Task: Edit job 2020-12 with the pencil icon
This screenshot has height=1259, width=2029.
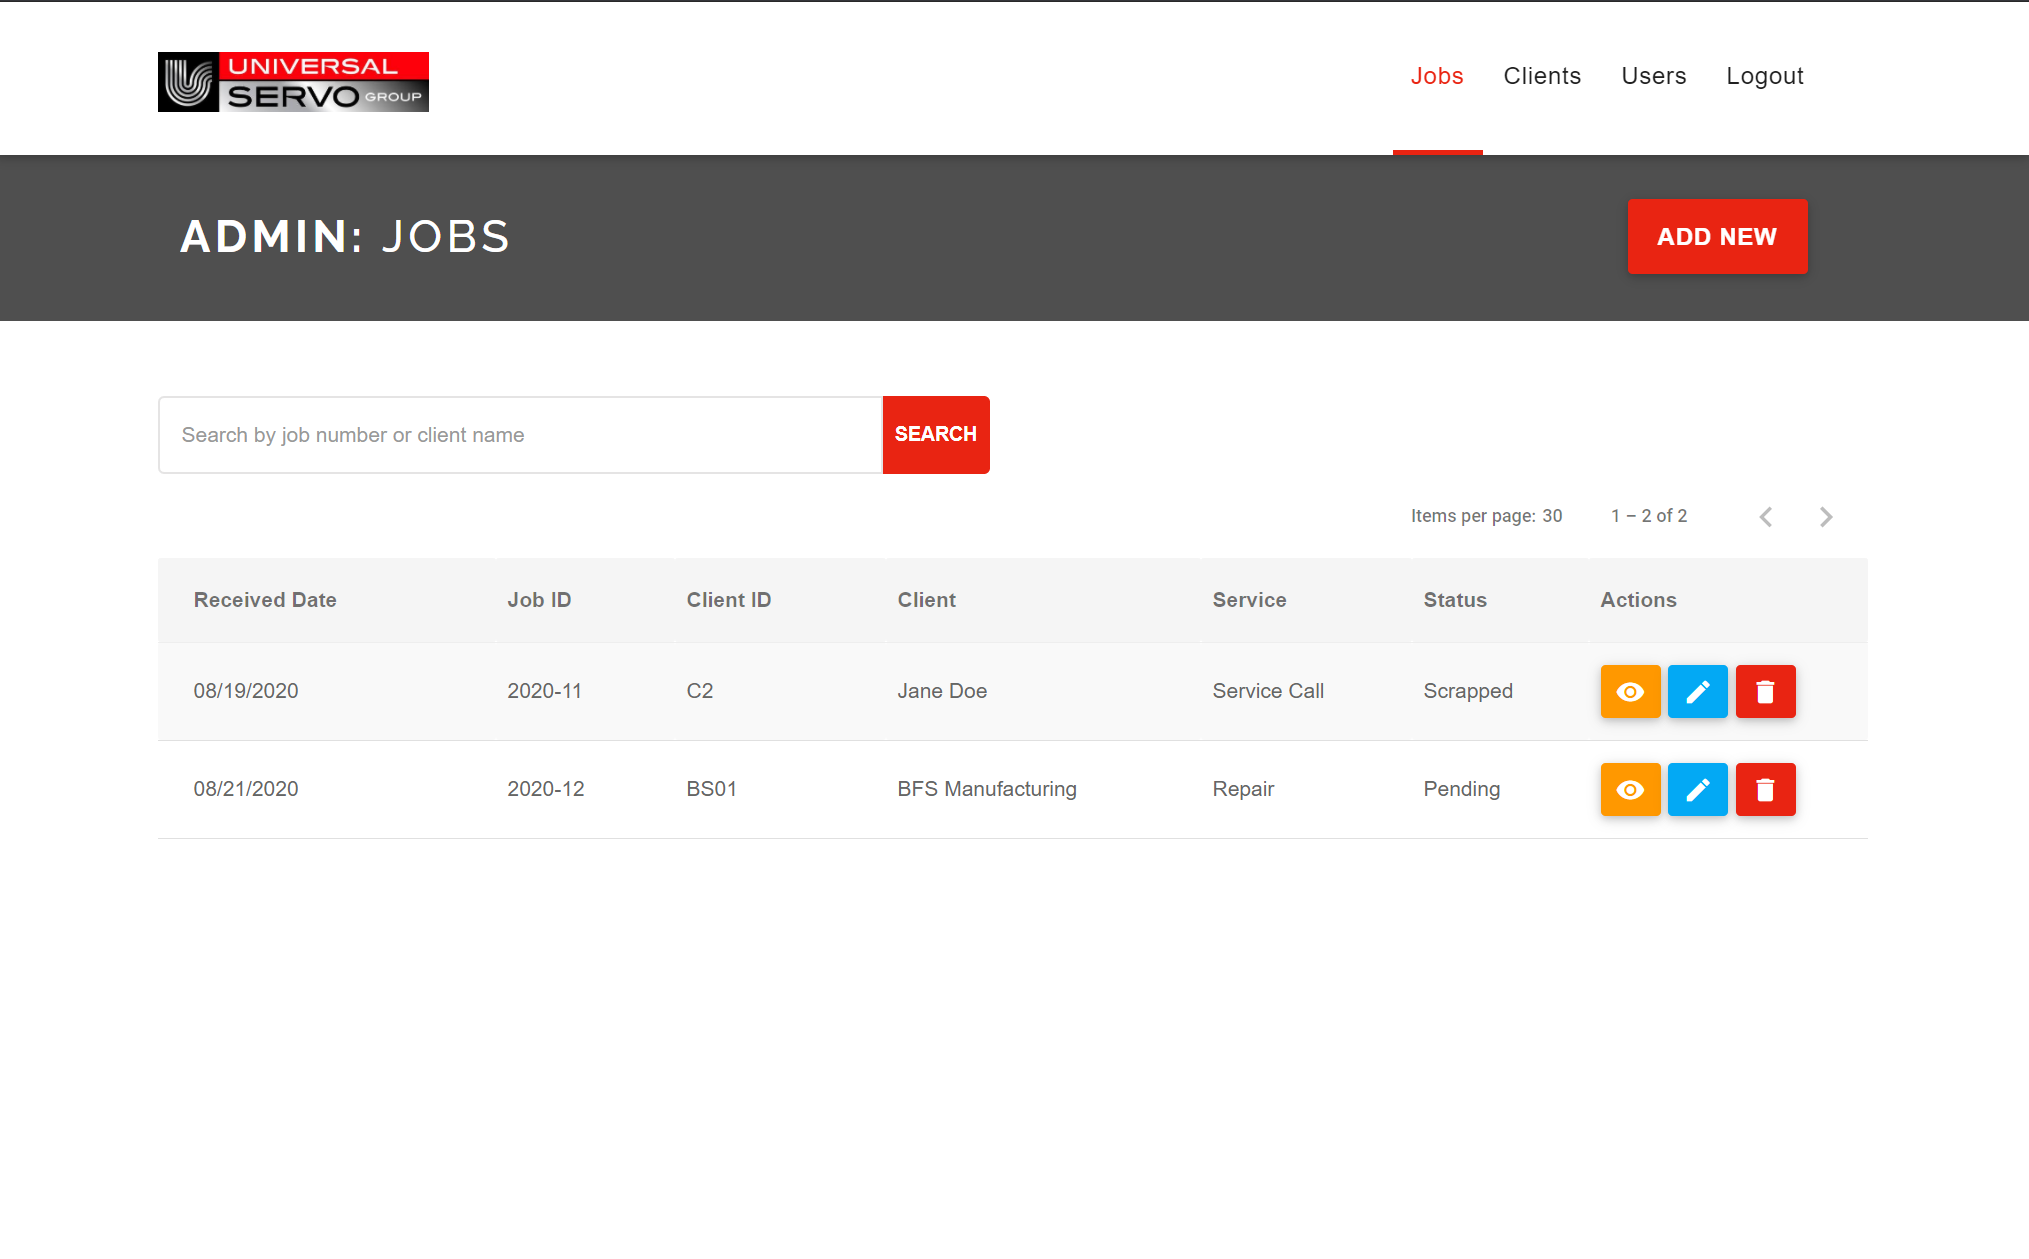Action: point(1697,789)
